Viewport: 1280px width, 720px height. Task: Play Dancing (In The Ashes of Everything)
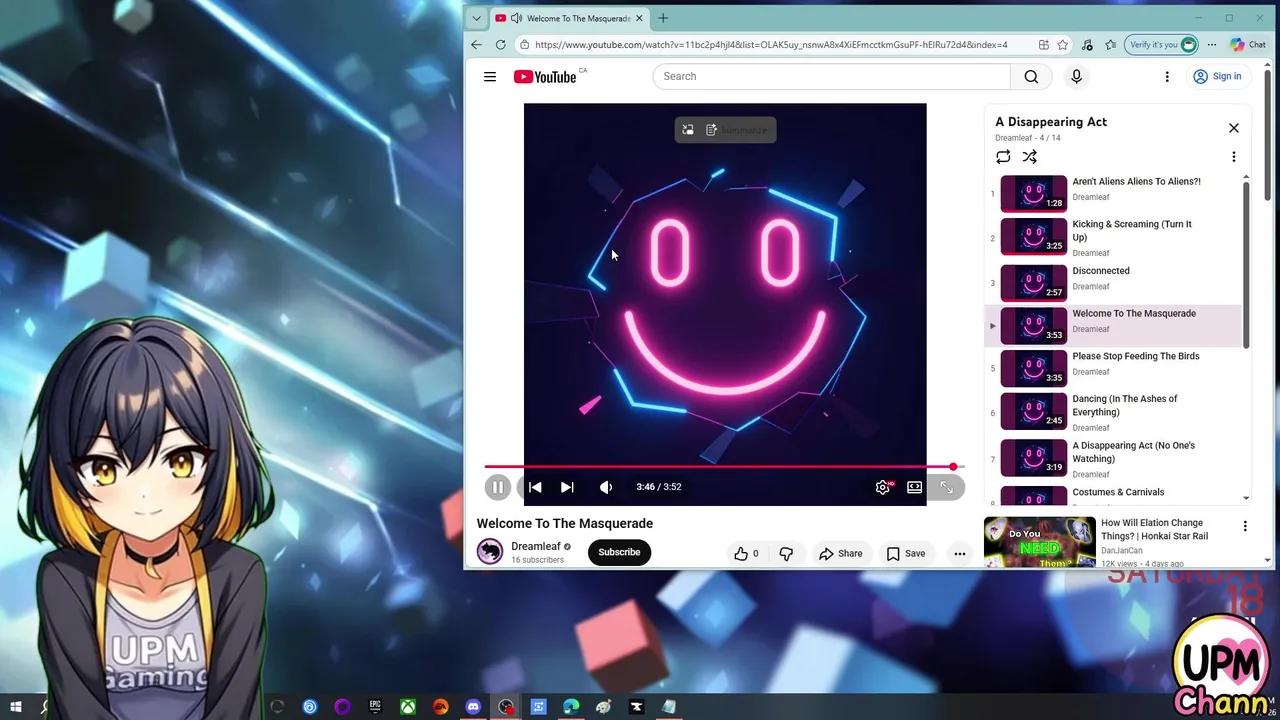[x=1113, y=412]
